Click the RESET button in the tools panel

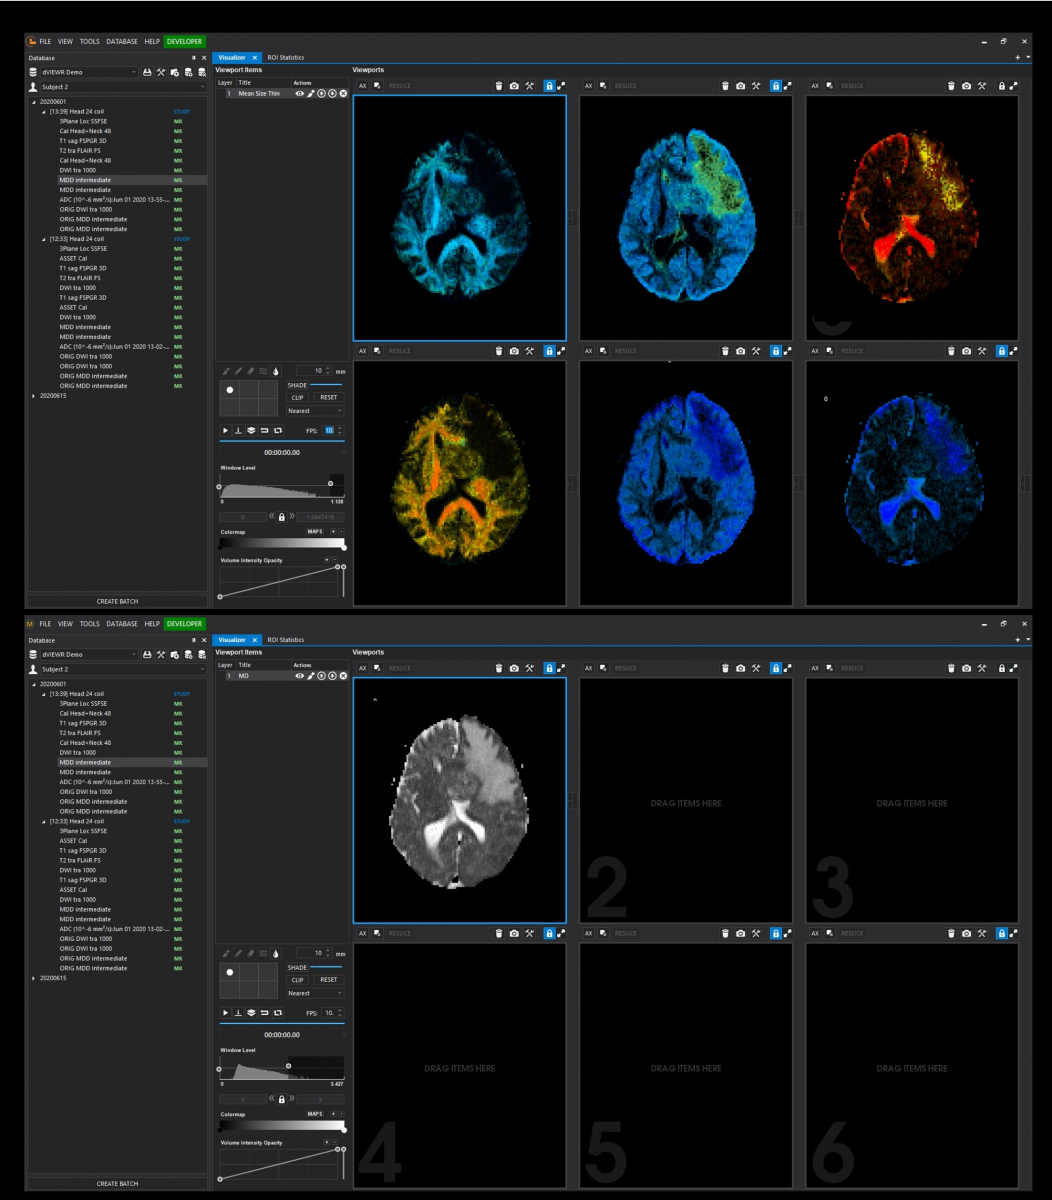[x=328, y=396]
